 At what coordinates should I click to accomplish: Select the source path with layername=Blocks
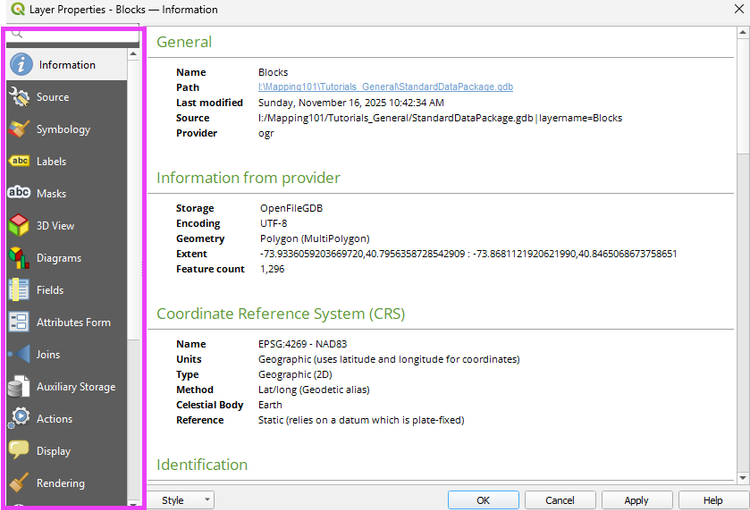[440, 118]
